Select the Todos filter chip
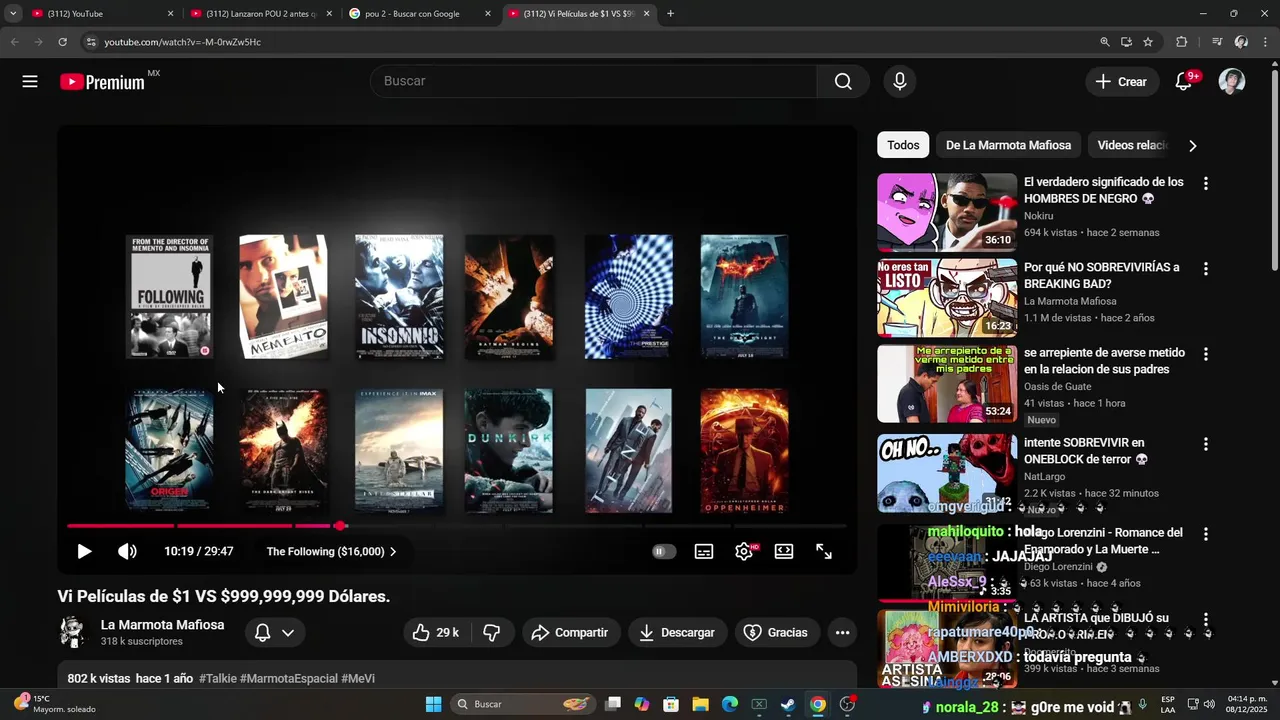The height and width of the screenshot is (720, 1280). [903, 145]
